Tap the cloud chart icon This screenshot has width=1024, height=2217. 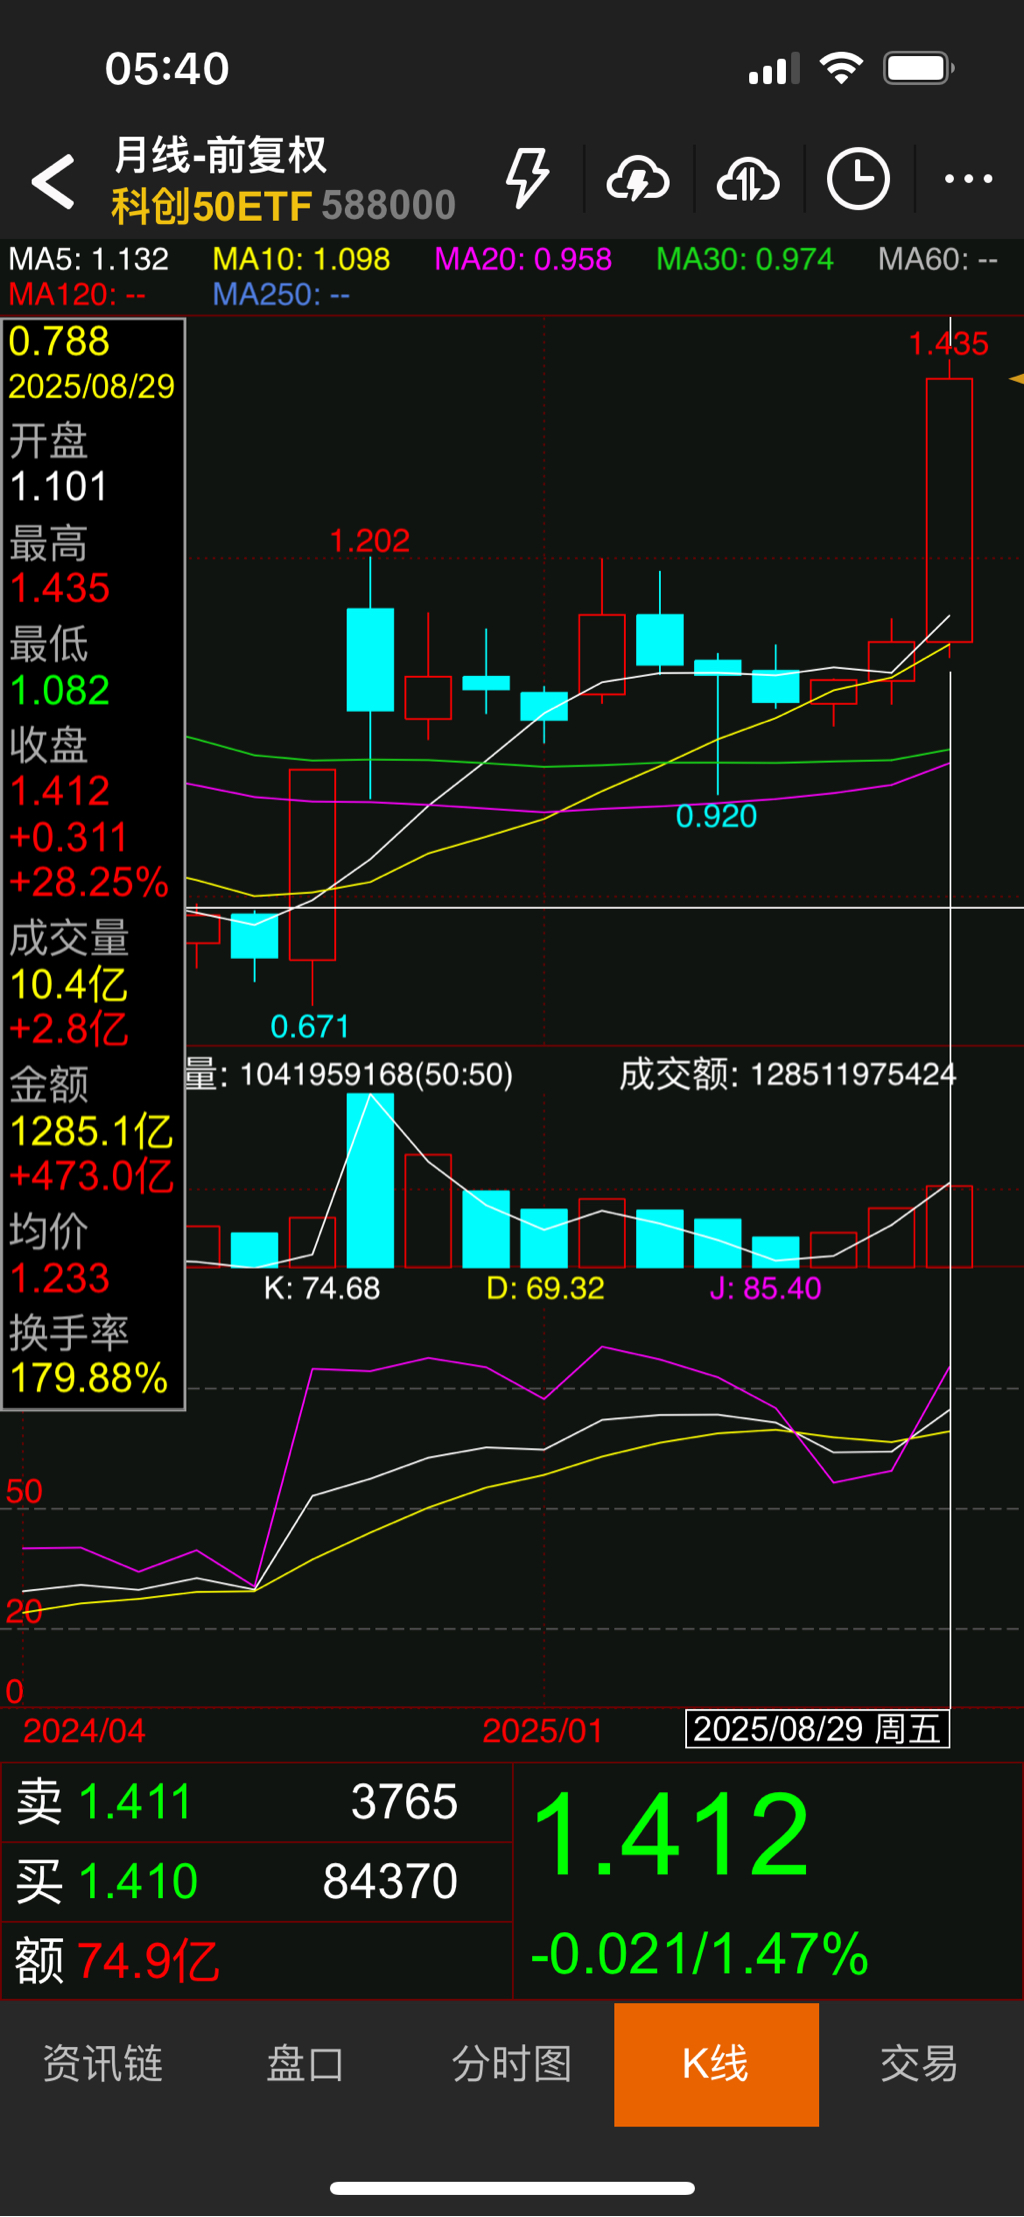click(x=748, y=180)
